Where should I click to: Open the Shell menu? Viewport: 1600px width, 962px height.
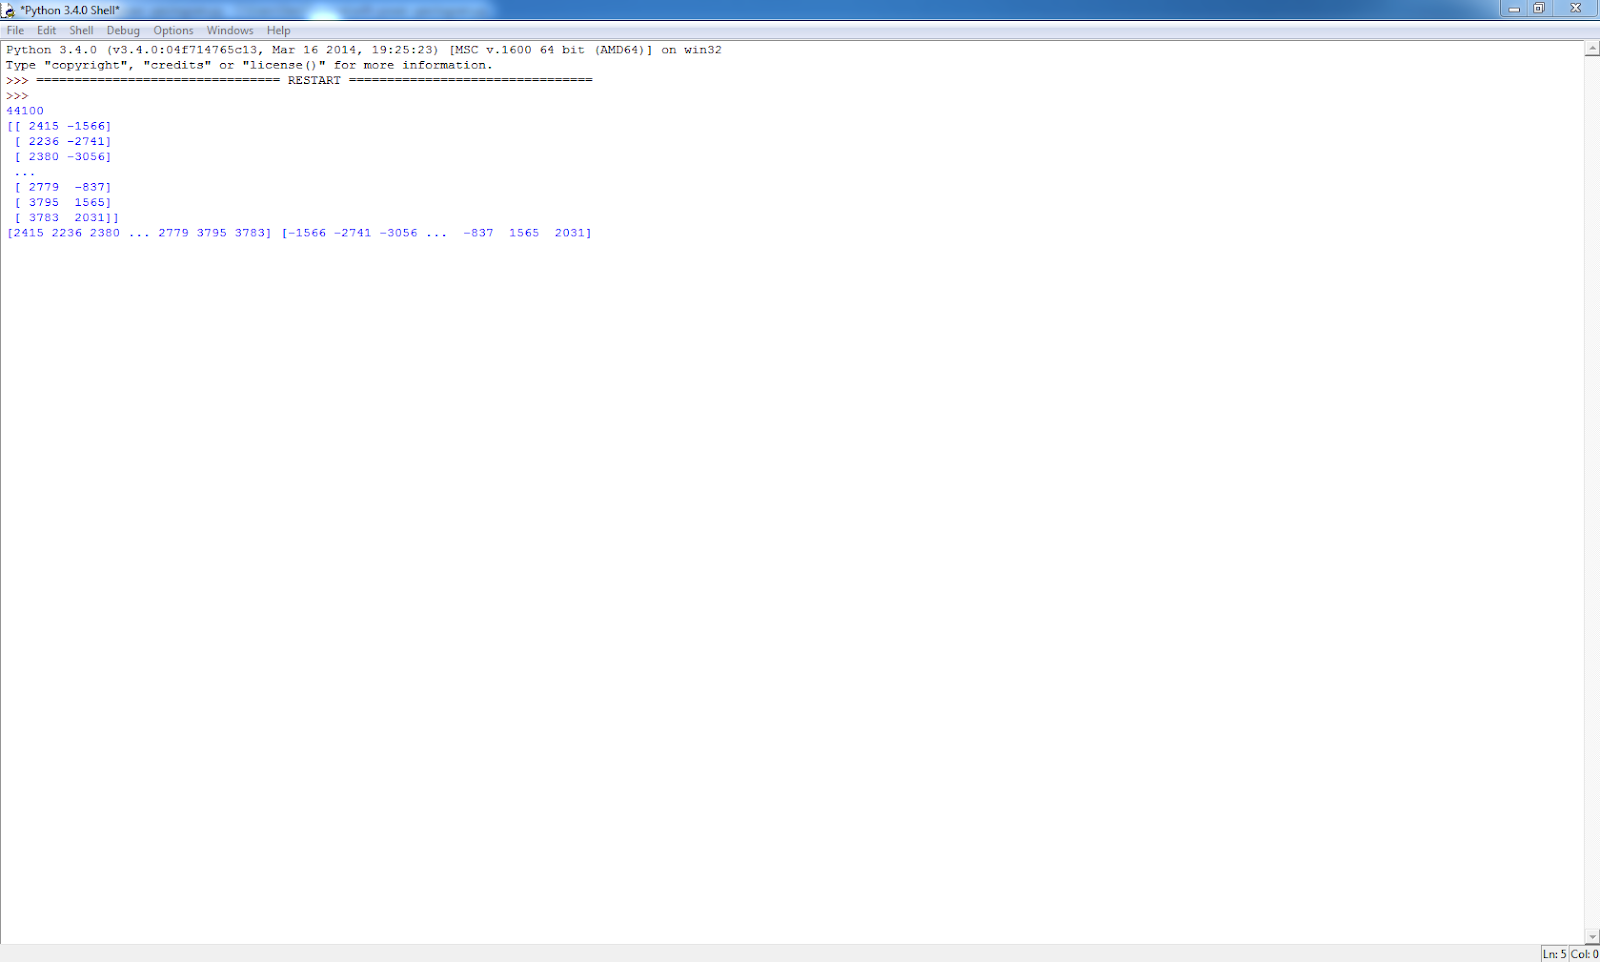tap(81, 30)
